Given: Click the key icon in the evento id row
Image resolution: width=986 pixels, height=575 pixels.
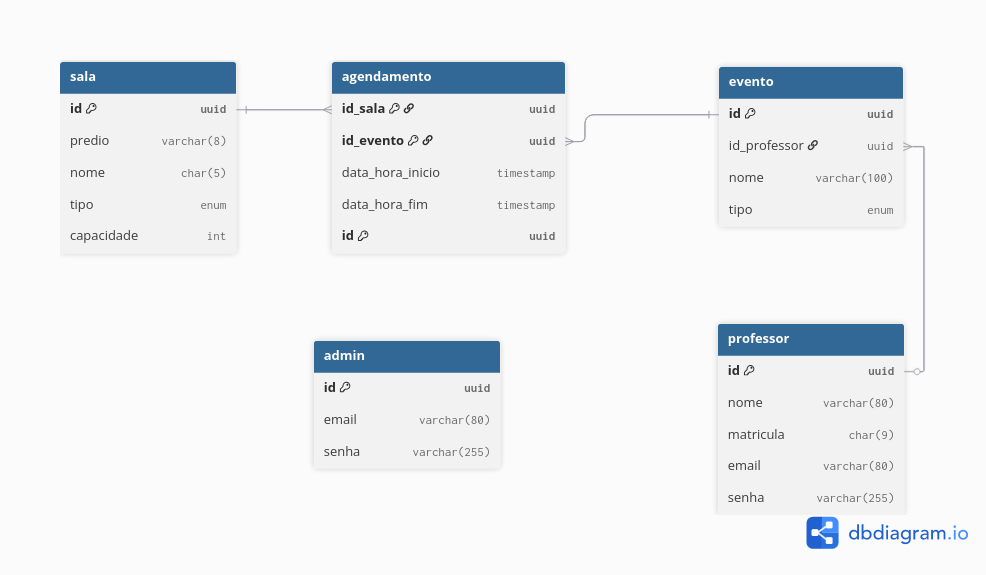Looking at the screenshot, I should point(750,114).
